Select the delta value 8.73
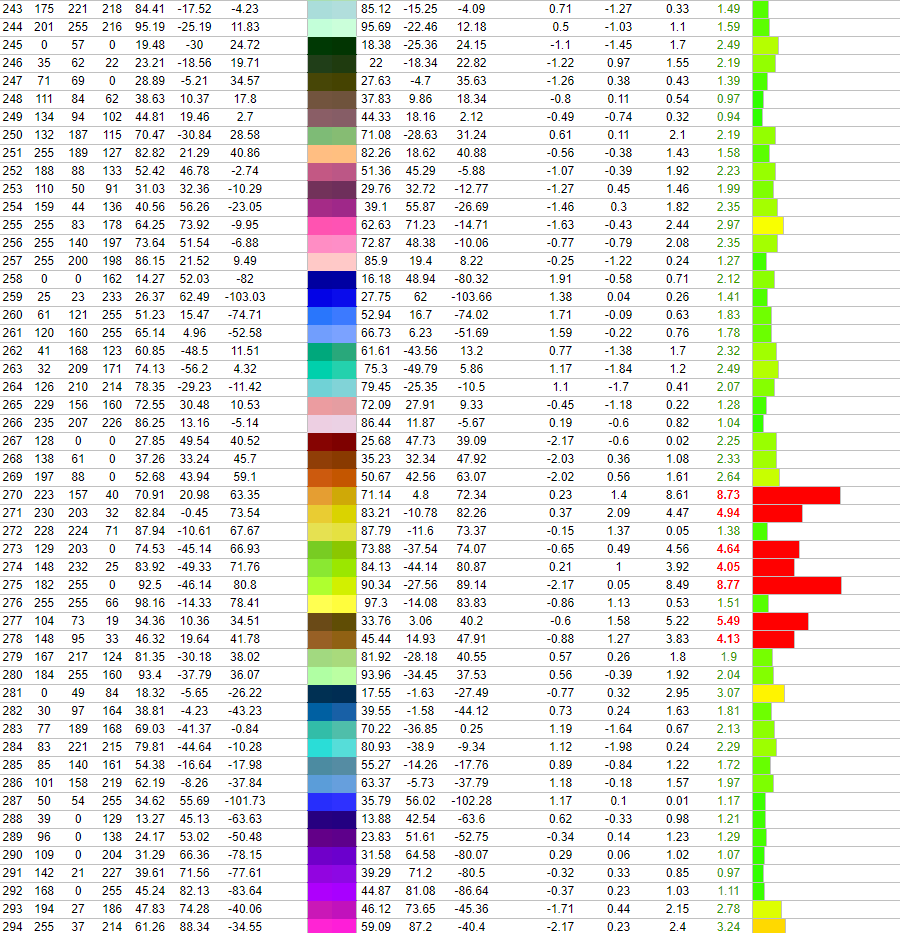 pyautogui.click(x=728, y=495)
